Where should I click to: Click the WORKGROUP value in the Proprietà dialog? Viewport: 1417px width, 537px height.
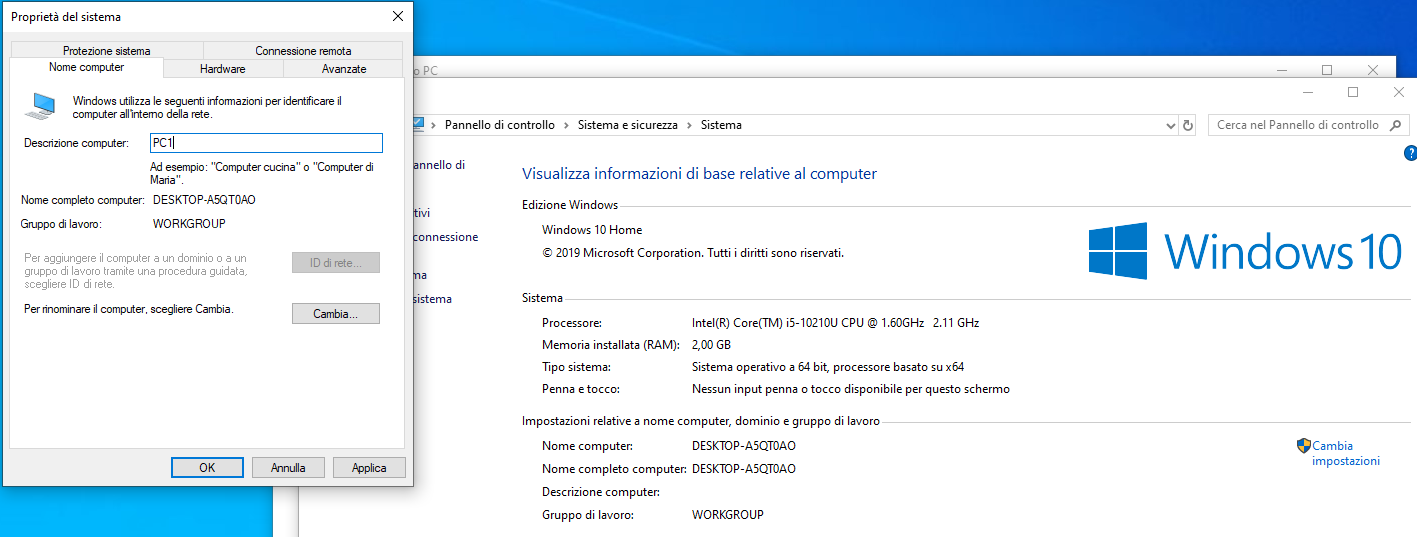pos(189,224)
